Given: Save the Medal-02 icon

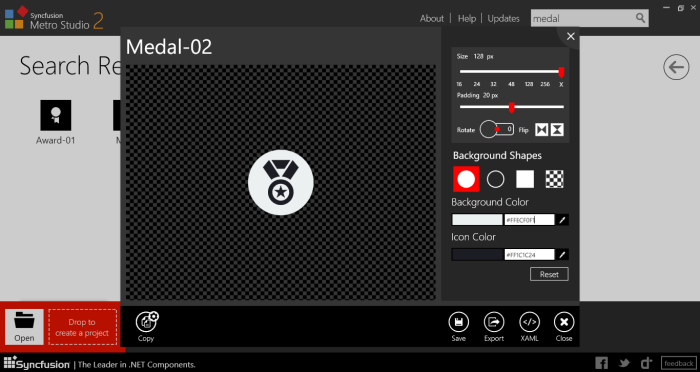Looking at the screenshot, I should tap(458, 322).
